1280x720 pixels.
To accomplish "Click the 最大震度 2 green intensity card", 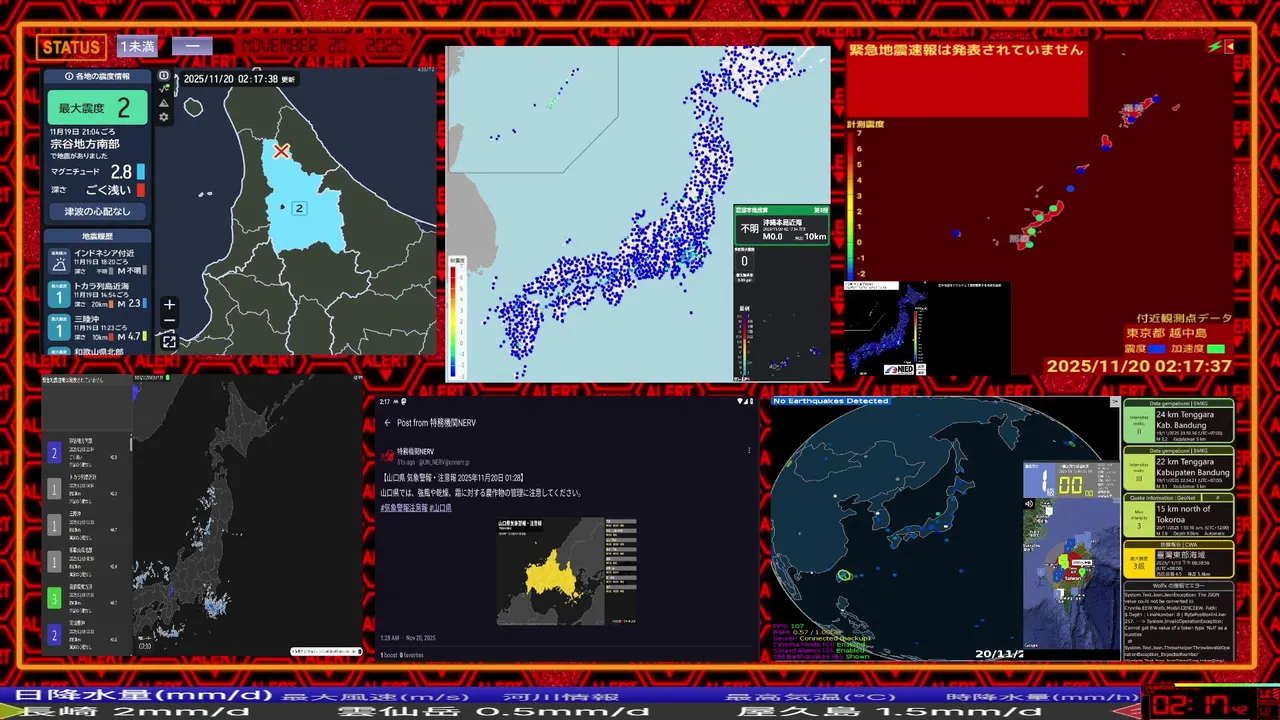I will coord(98,108).
